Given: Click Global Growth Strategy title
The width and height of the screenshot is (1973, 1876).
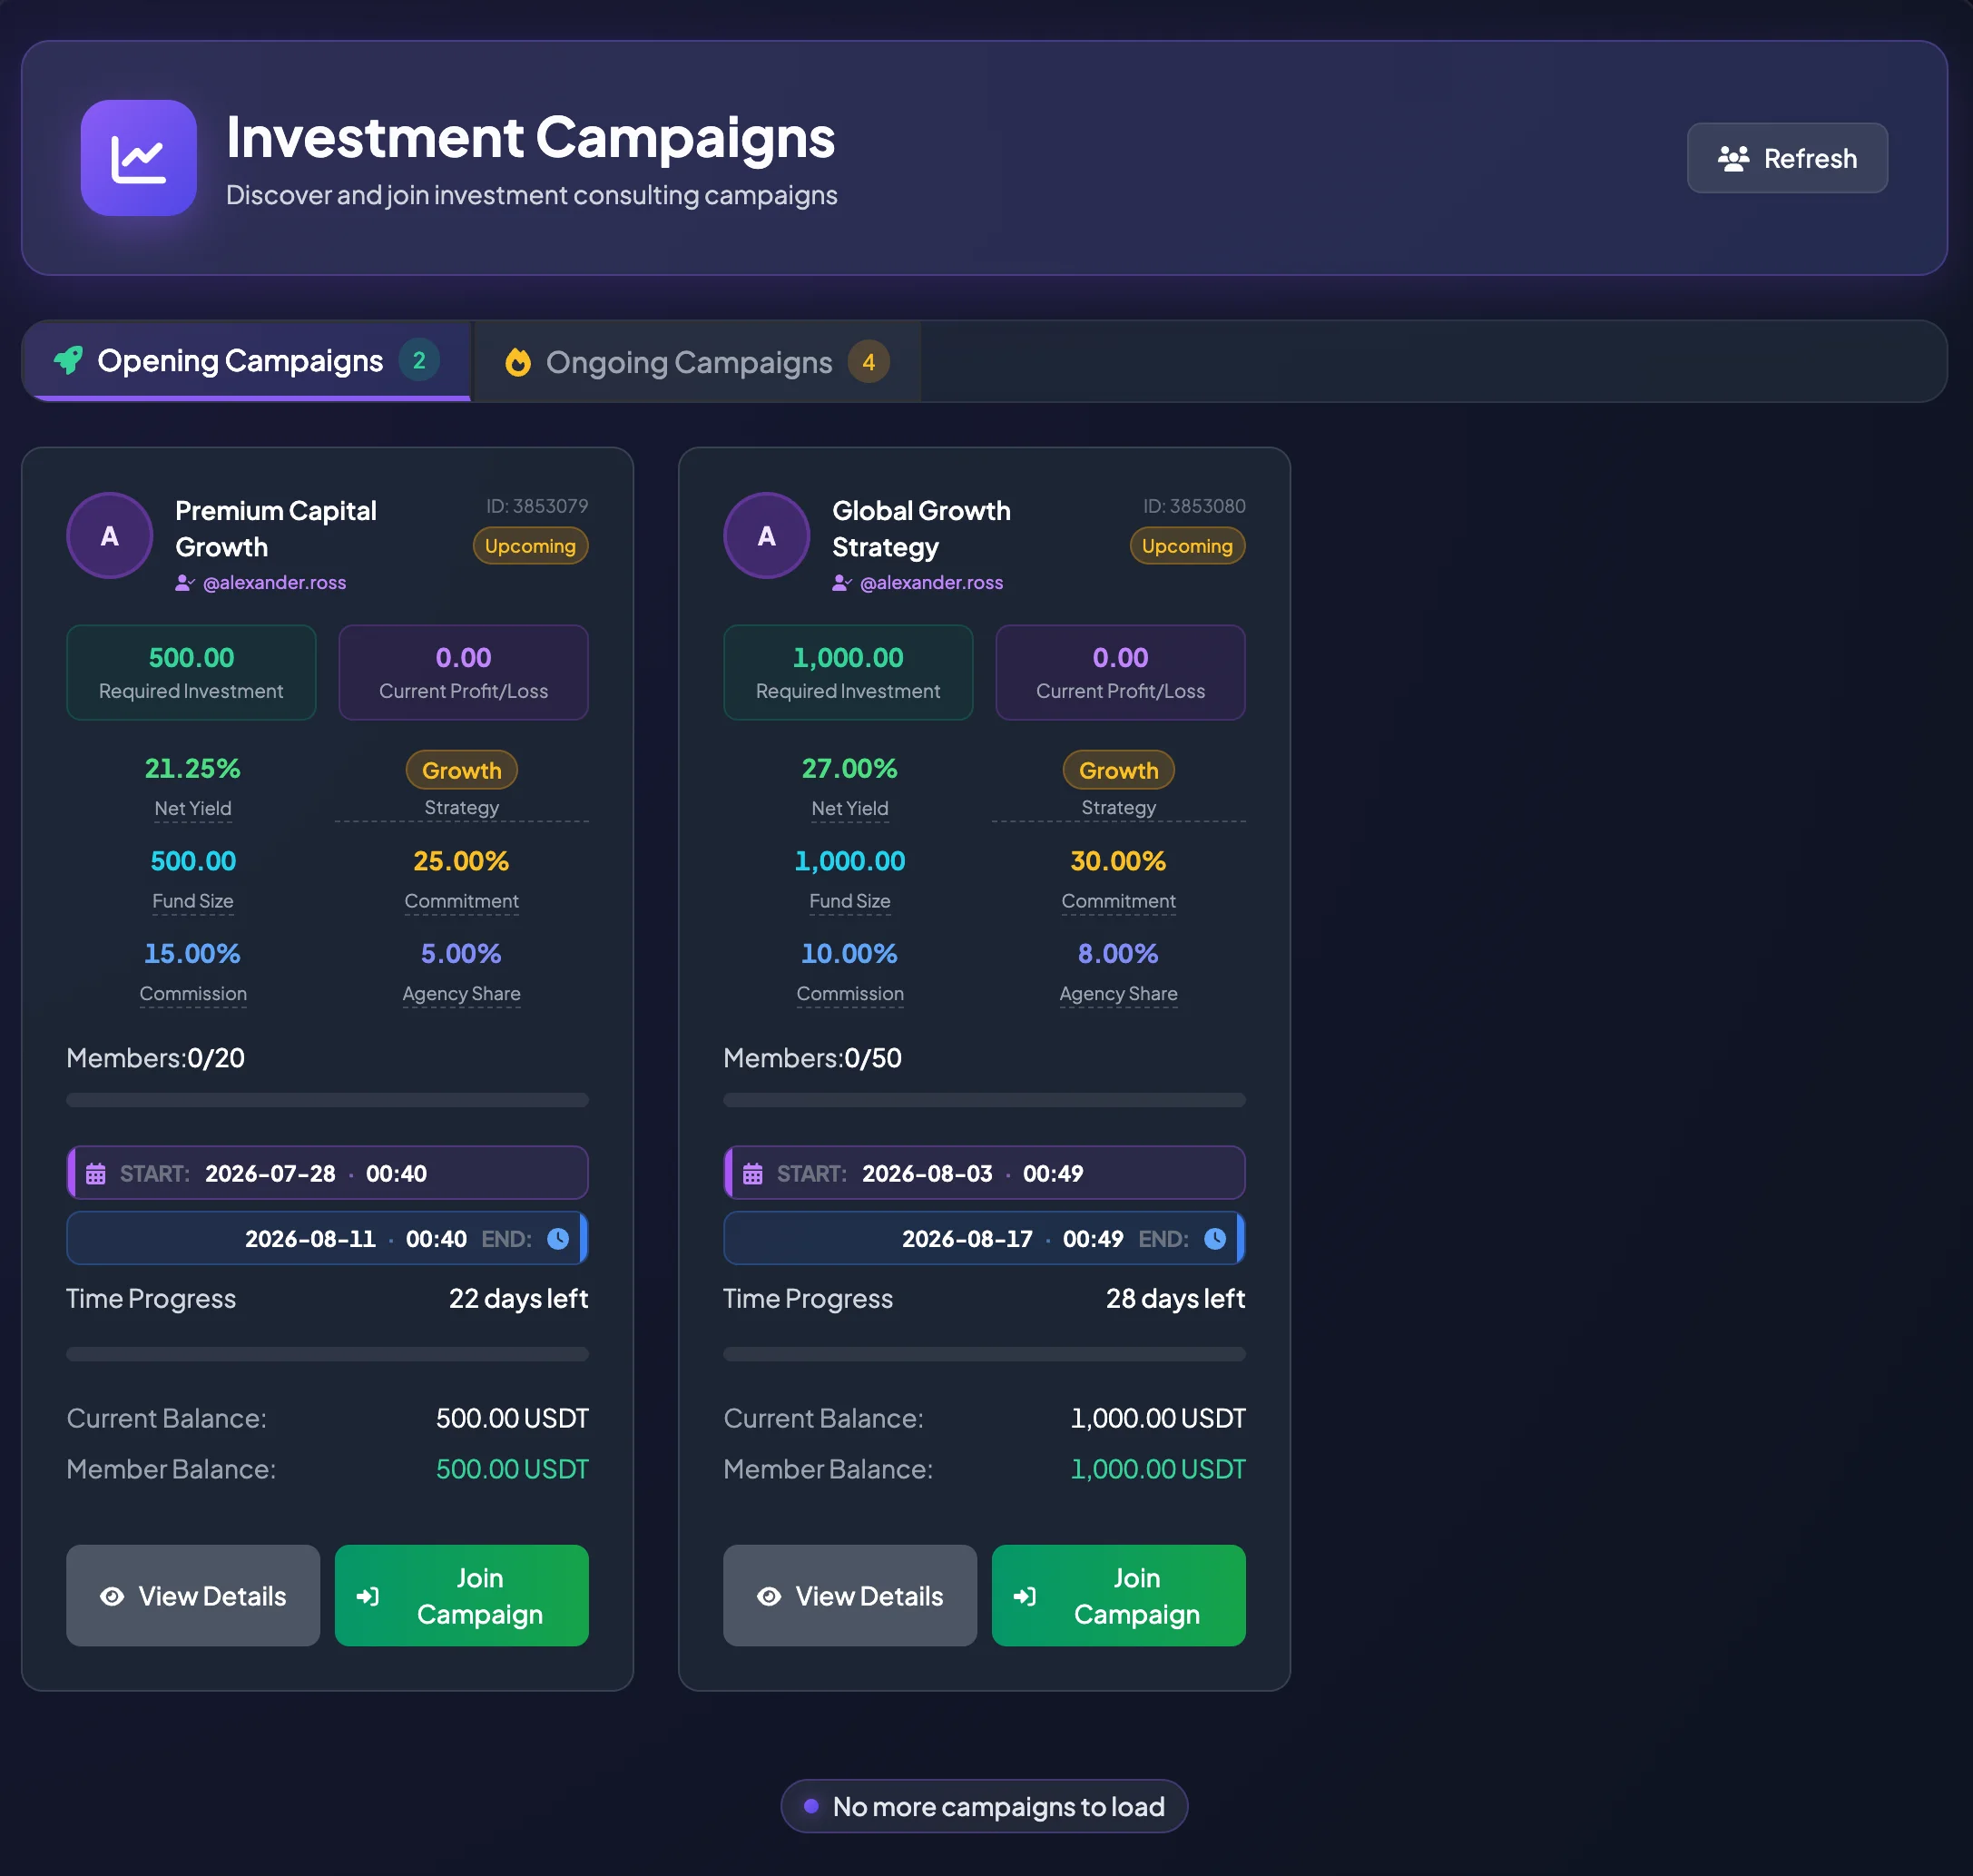Looking at the screenshot, I should point(922,529).
